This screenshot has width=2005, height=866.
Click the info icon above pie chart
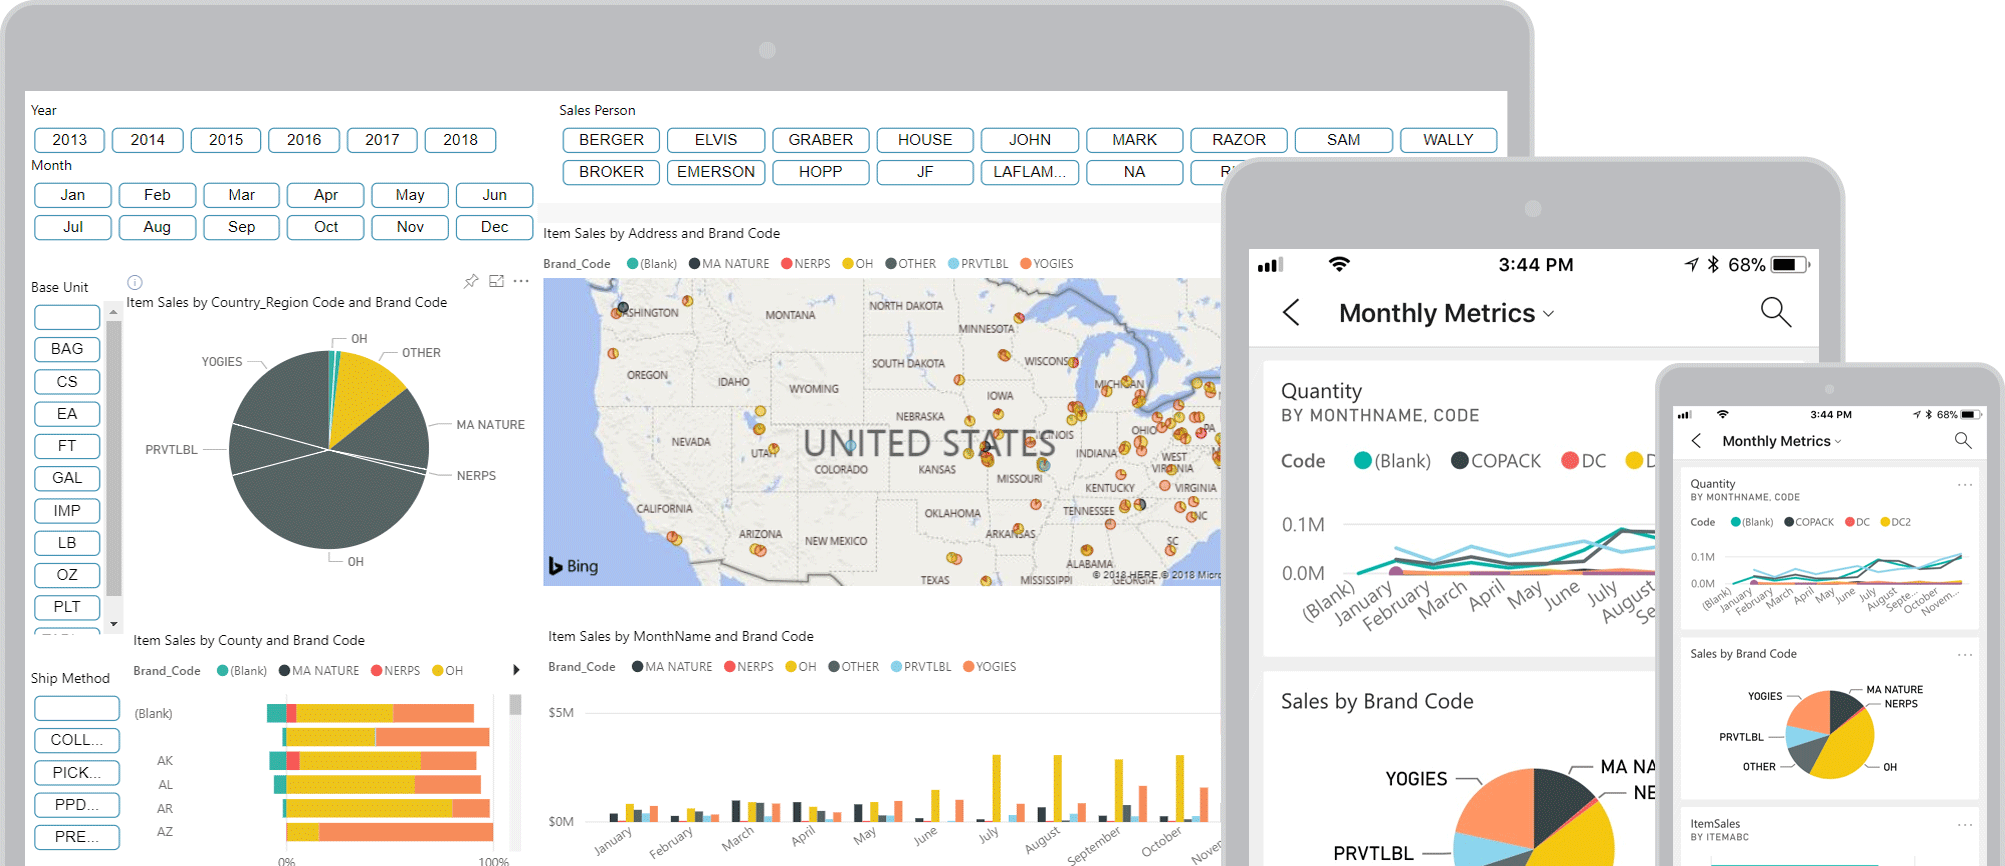pos(135,283)
